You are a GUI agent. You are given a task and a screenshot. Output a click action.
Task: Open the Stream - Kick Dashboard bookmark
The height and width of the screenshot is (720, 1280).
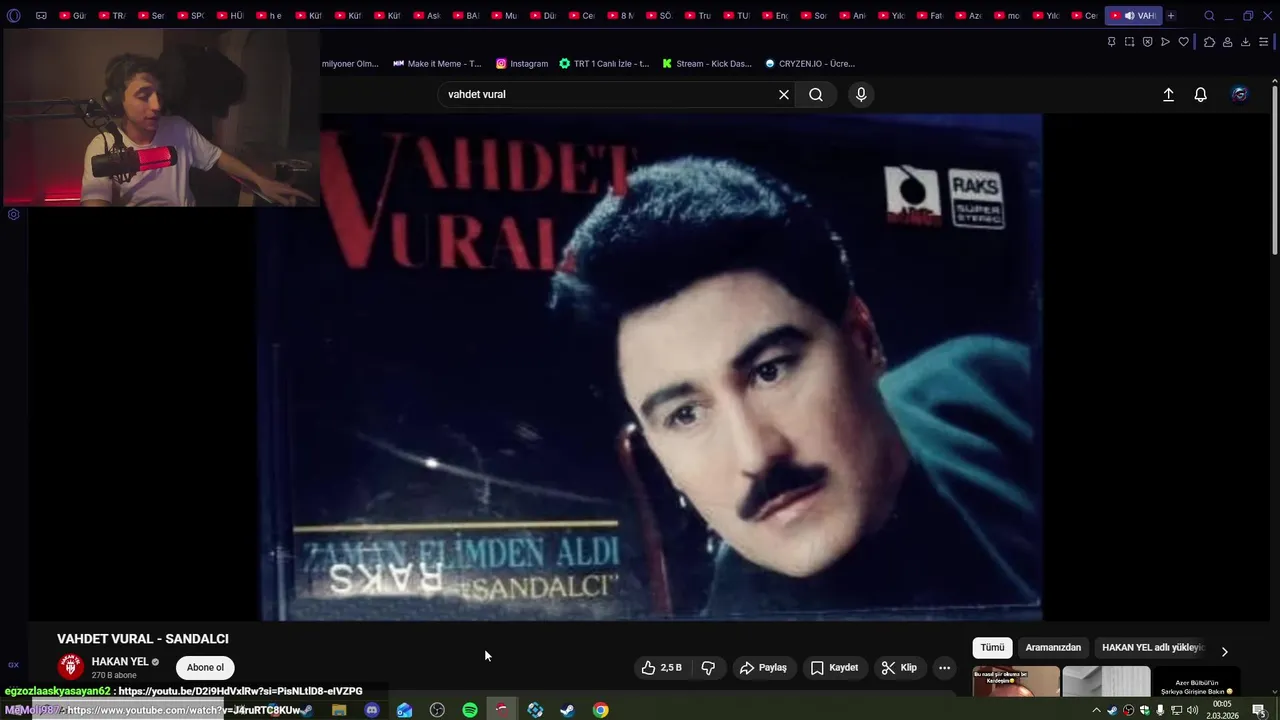pyautogui.click(x=707, y=63)
